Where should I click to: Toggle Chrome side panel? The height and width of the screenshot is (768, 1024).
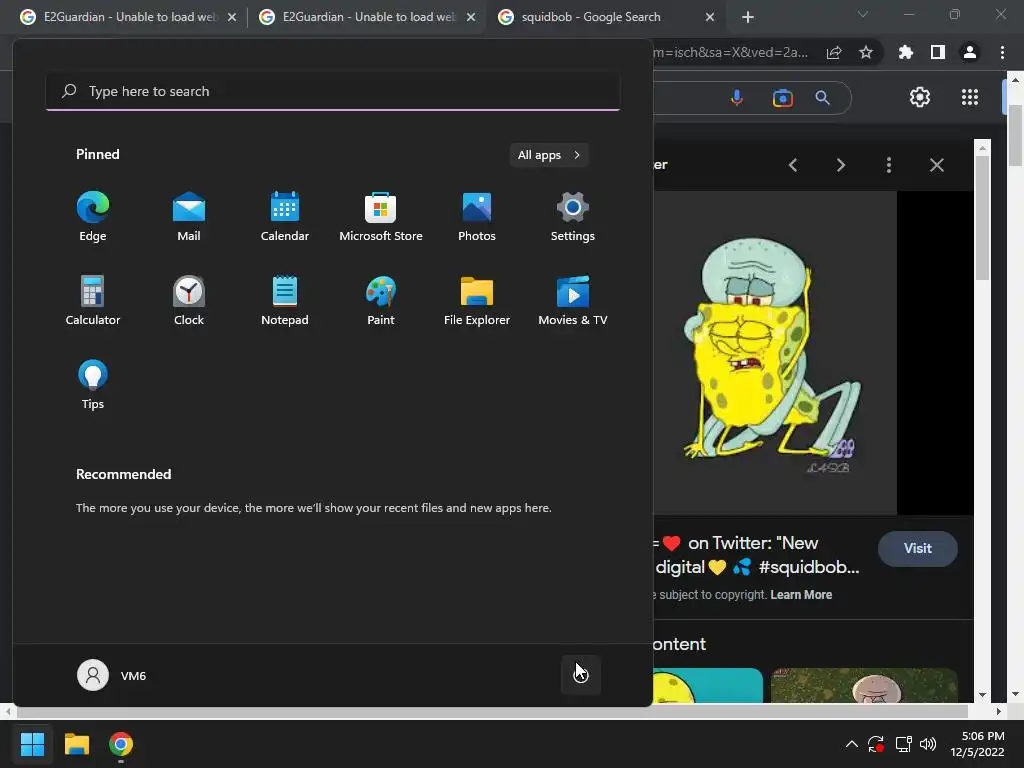coord(938,52)
